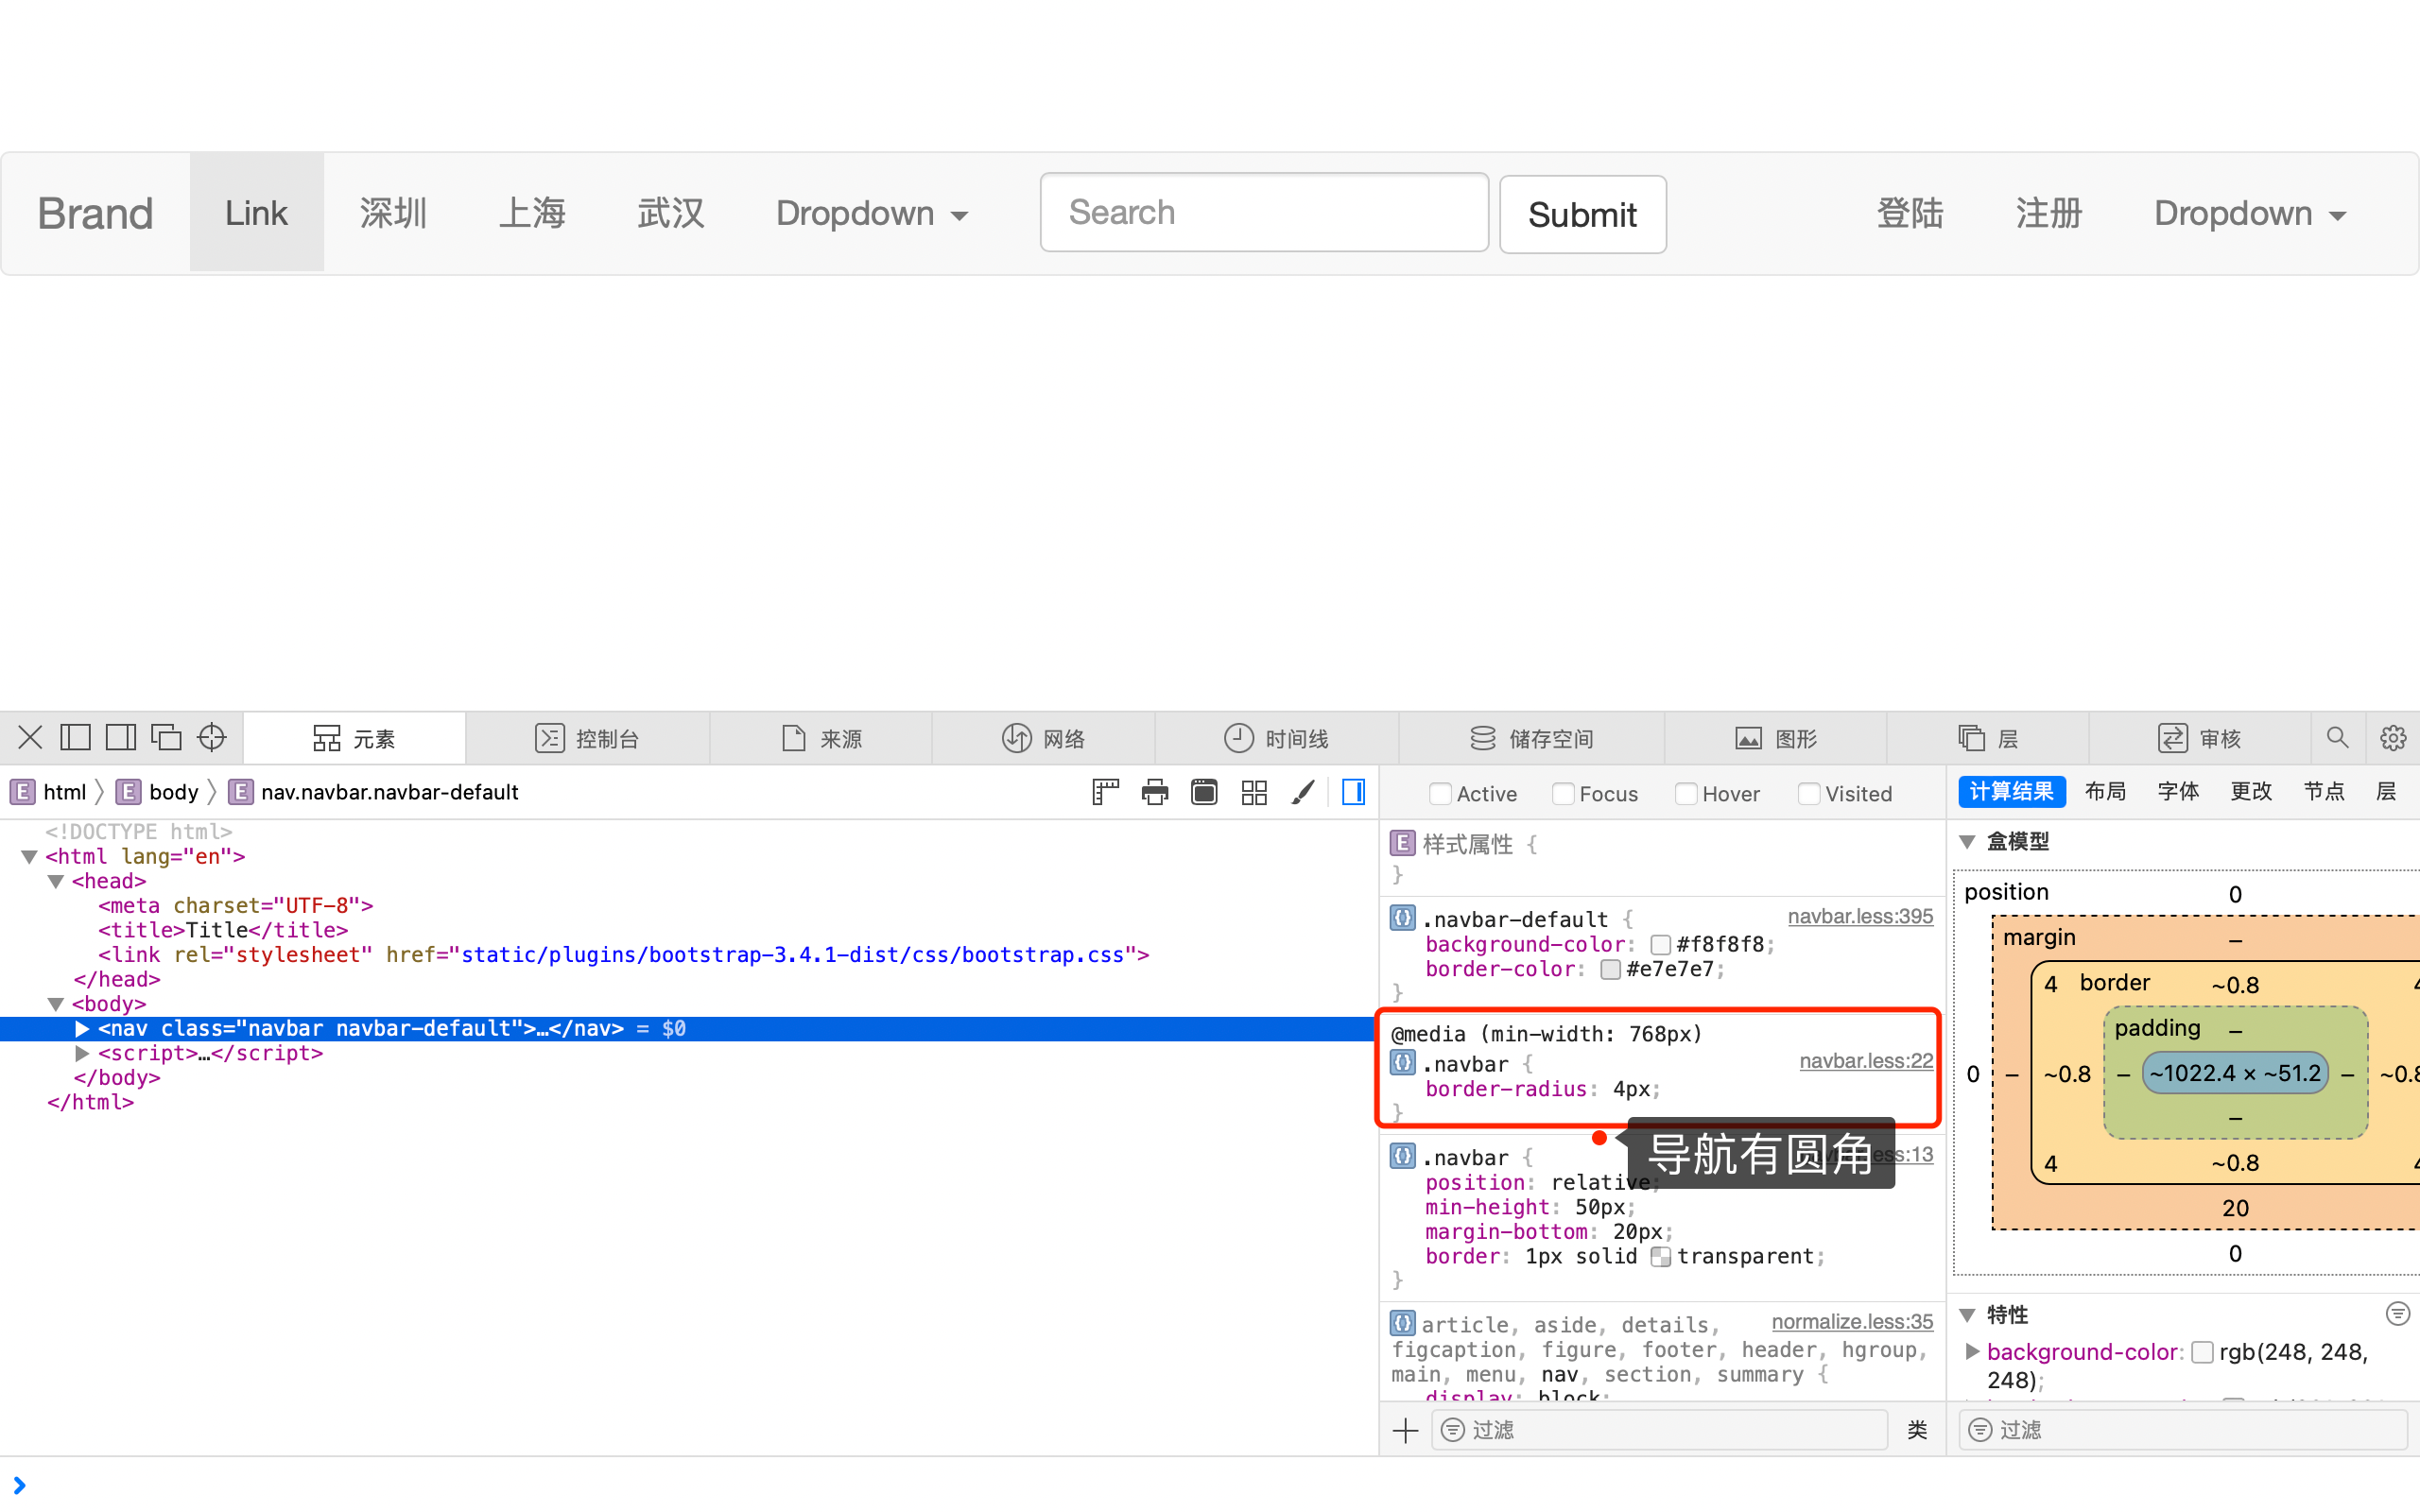Click the navbar Search input field
Image resolution: width=2420 pixels, height=1512 pixels.
click(x=1264, y=212)
